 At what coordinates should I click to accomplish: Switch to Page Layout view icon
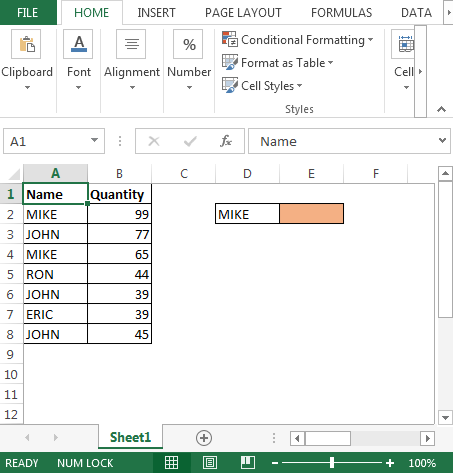(210, 463)
